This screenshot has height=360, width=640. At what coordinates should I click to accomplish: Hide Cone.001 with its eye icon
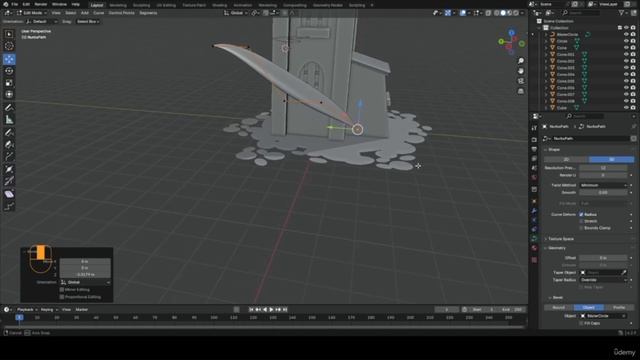click(626, 55)
